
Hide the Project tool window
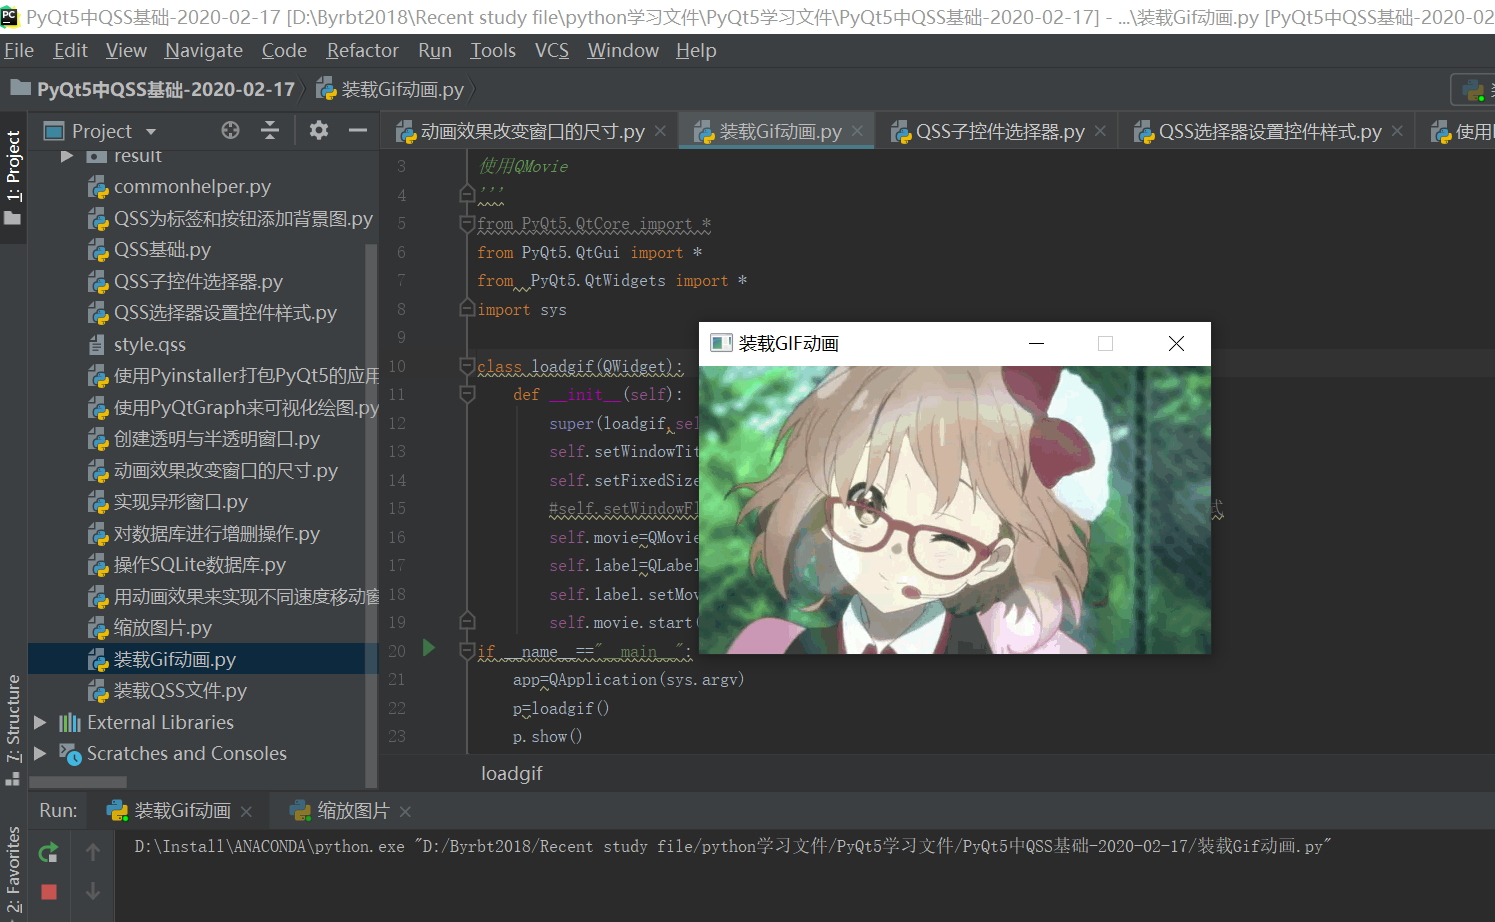pos(358,130)
